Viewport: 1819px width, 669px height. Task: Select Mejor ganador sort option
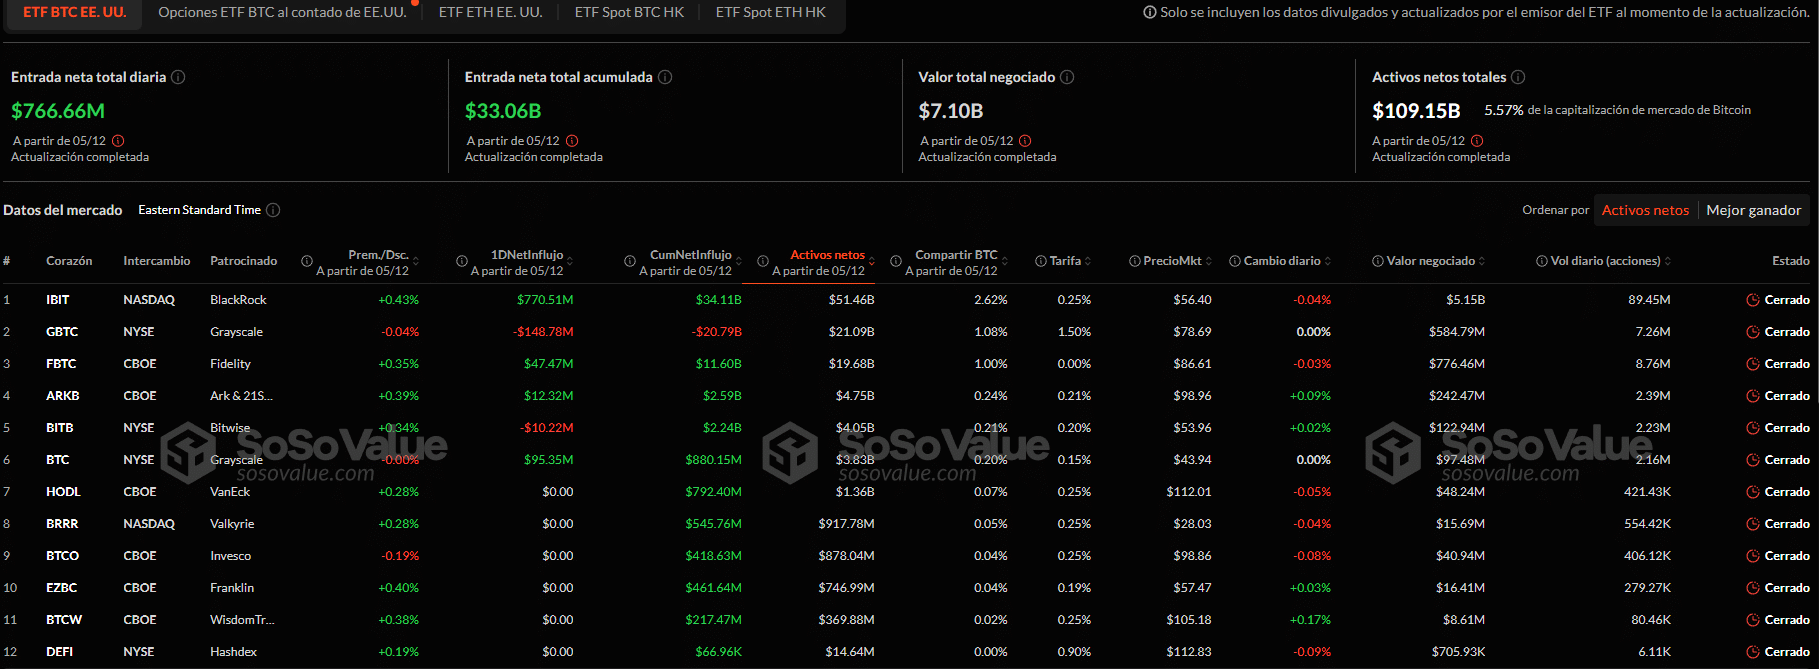pos(1753,210)
